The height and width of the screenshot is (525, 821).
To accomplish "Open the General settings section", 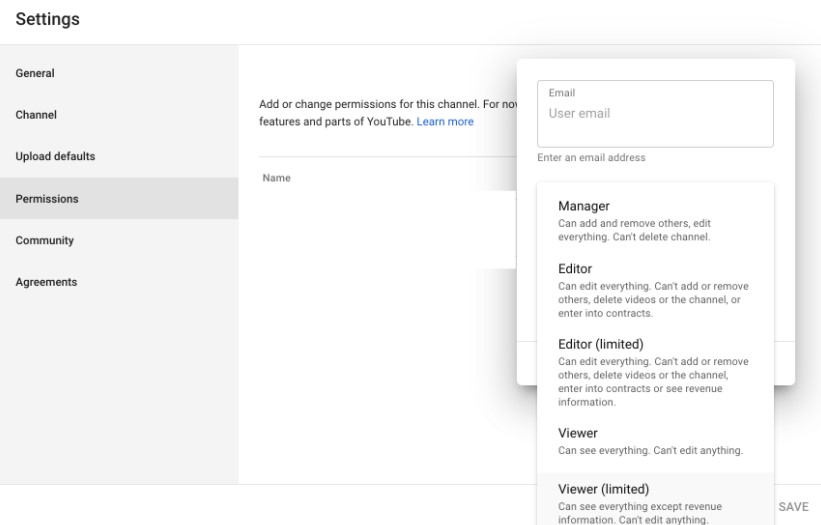I will (119, 73).
